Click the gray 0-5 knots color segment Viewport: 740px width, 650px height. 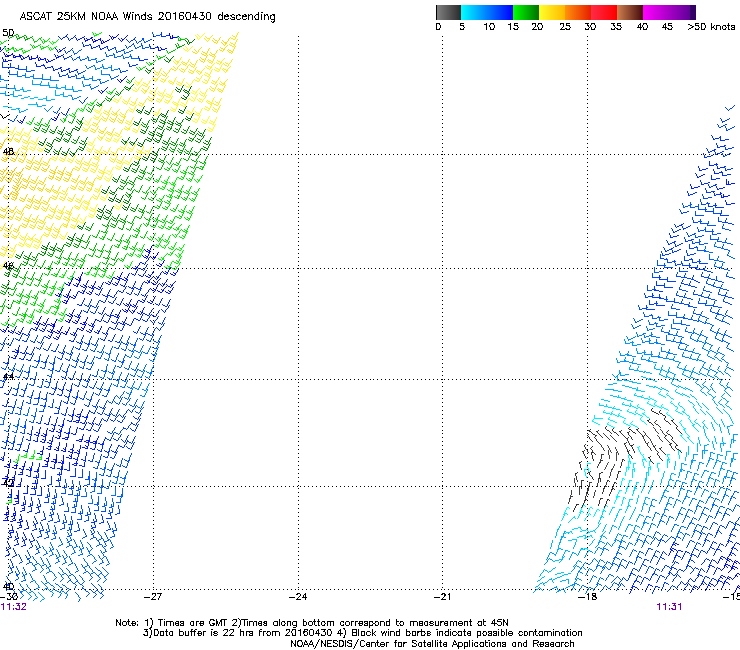coord(448,12)
